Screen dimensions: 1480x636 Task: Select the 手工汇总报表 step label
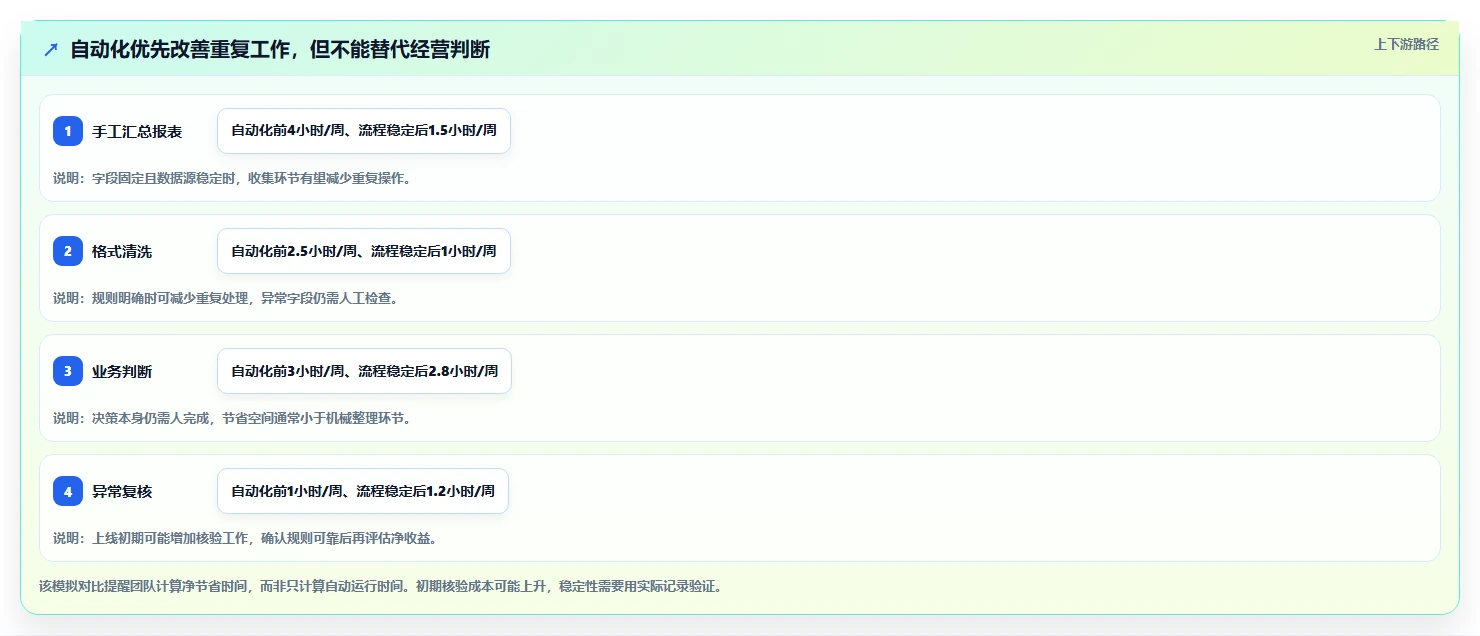(x=137, y=131)
